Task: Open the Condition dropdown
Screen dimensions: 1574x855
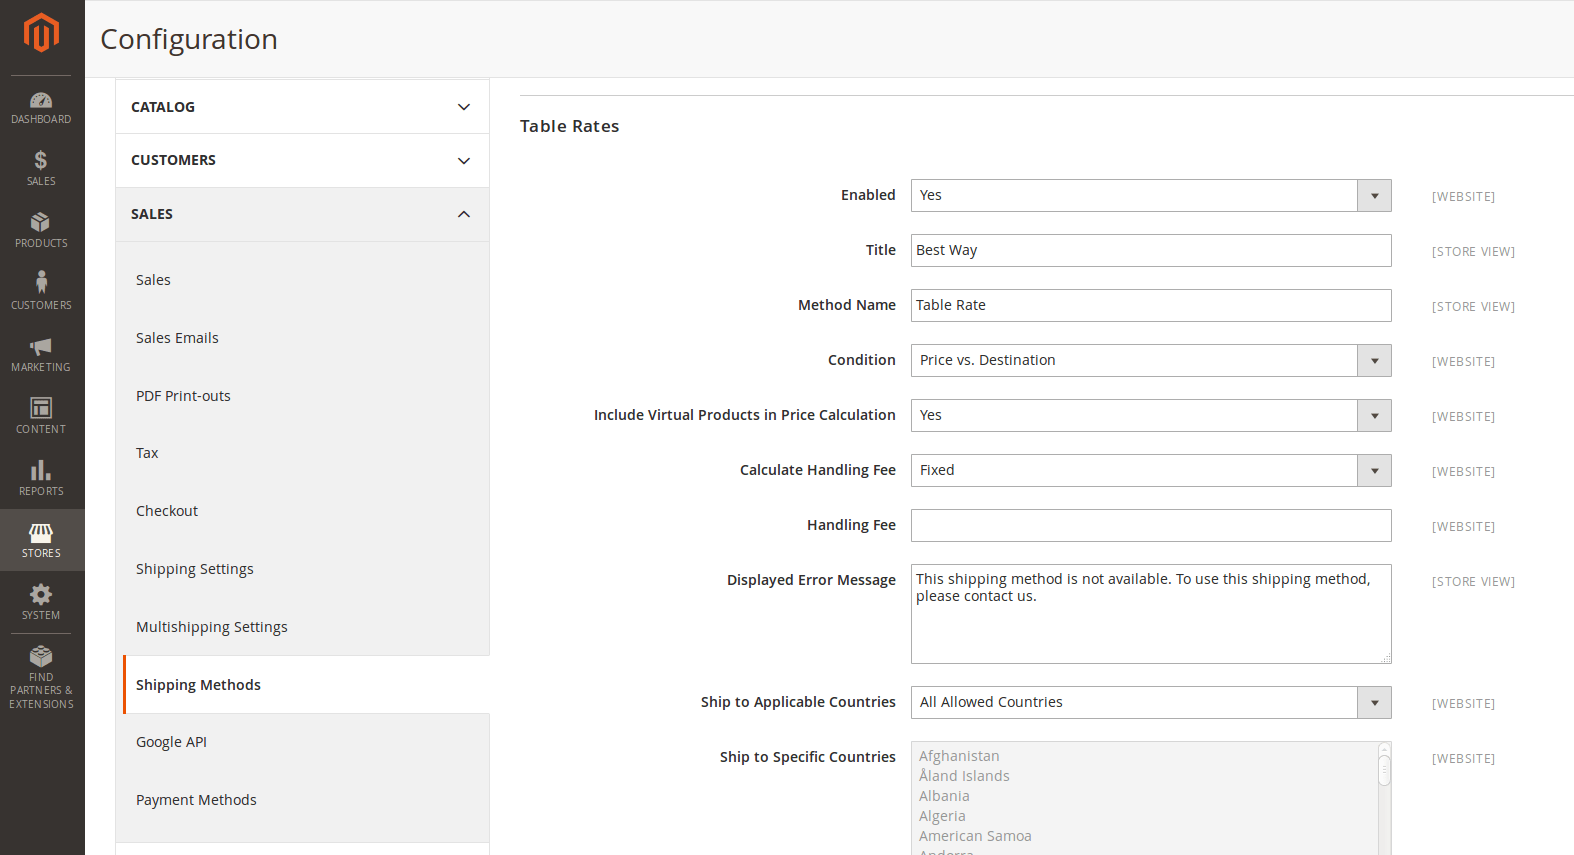Action: (x=1151, y=360)
